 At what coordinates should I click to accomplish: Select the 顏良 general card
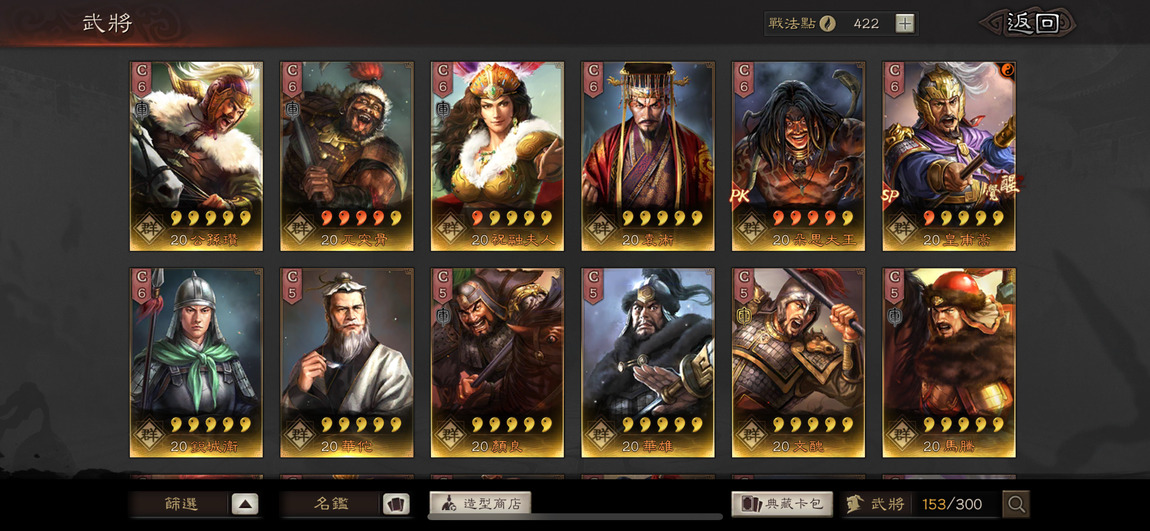coord(497,363)
